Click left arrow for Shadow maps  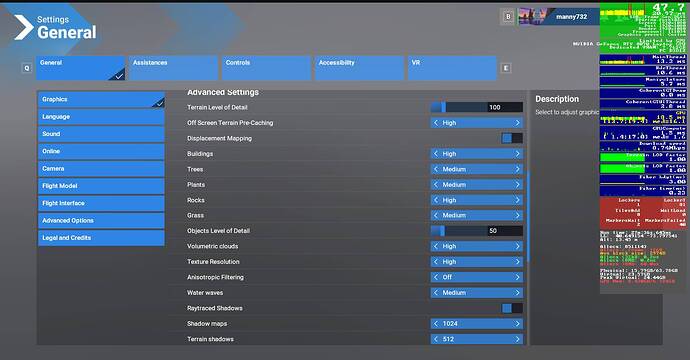tap(436, 323)
